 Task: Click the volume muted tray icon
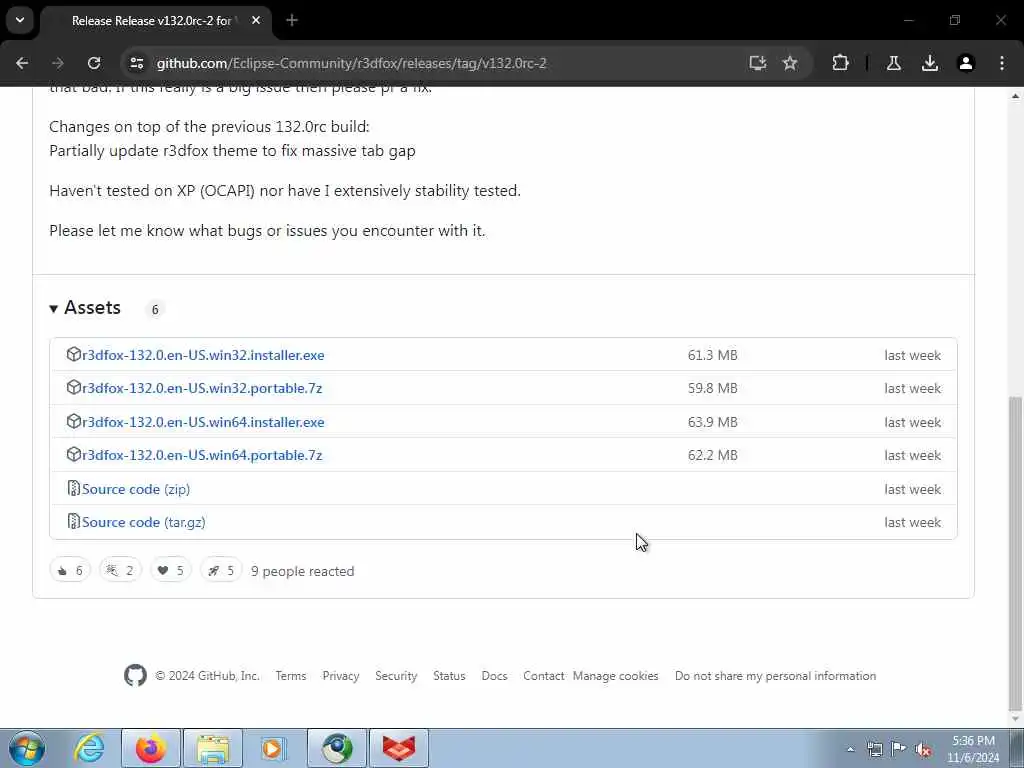pyautogui.click(x=923, y=749)
